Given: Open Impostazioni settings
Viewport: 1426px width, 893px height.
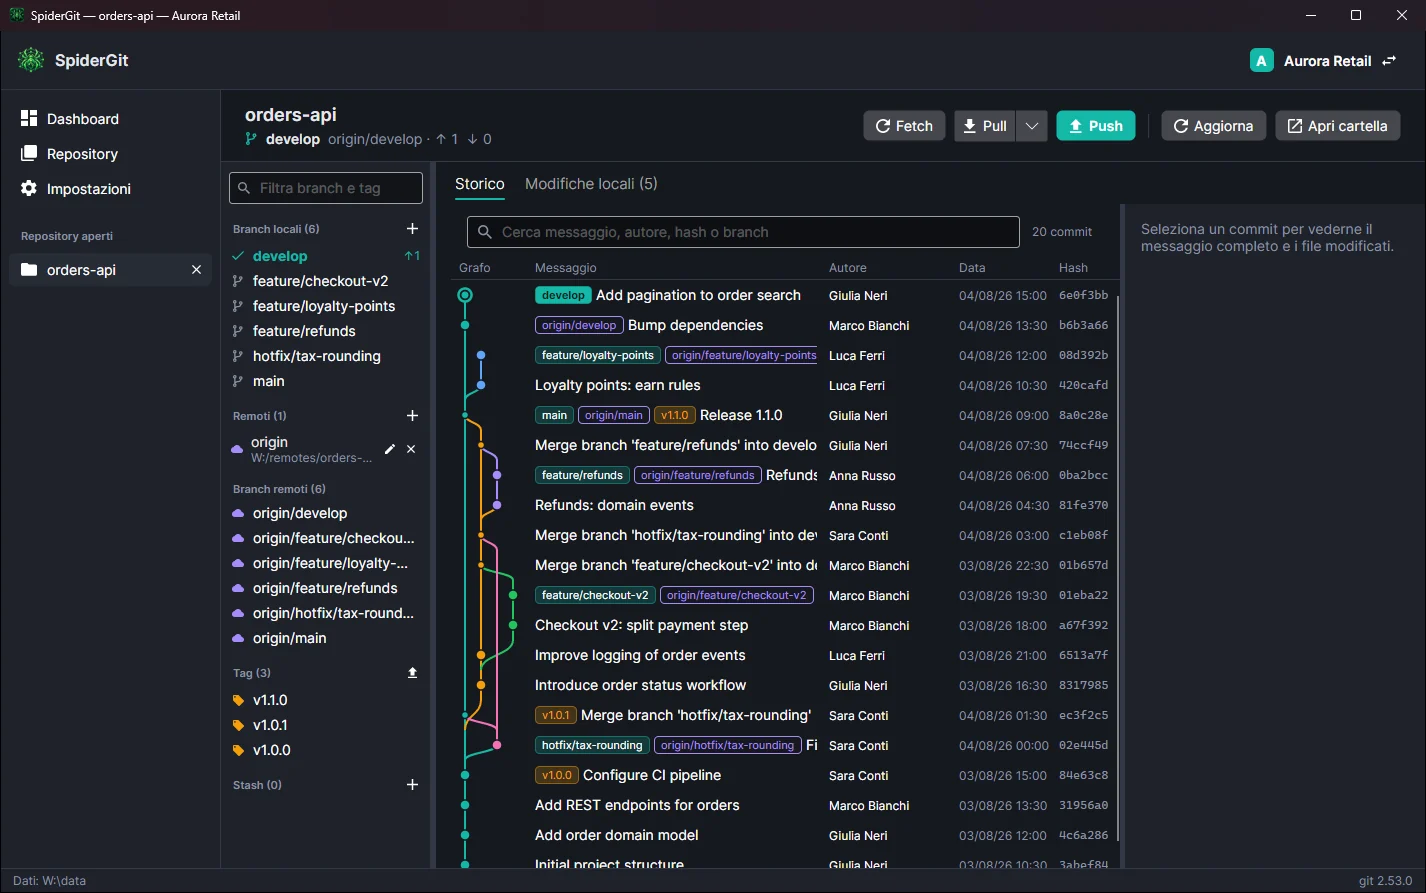Looking at the screenshot, I should tap(110, 189).
